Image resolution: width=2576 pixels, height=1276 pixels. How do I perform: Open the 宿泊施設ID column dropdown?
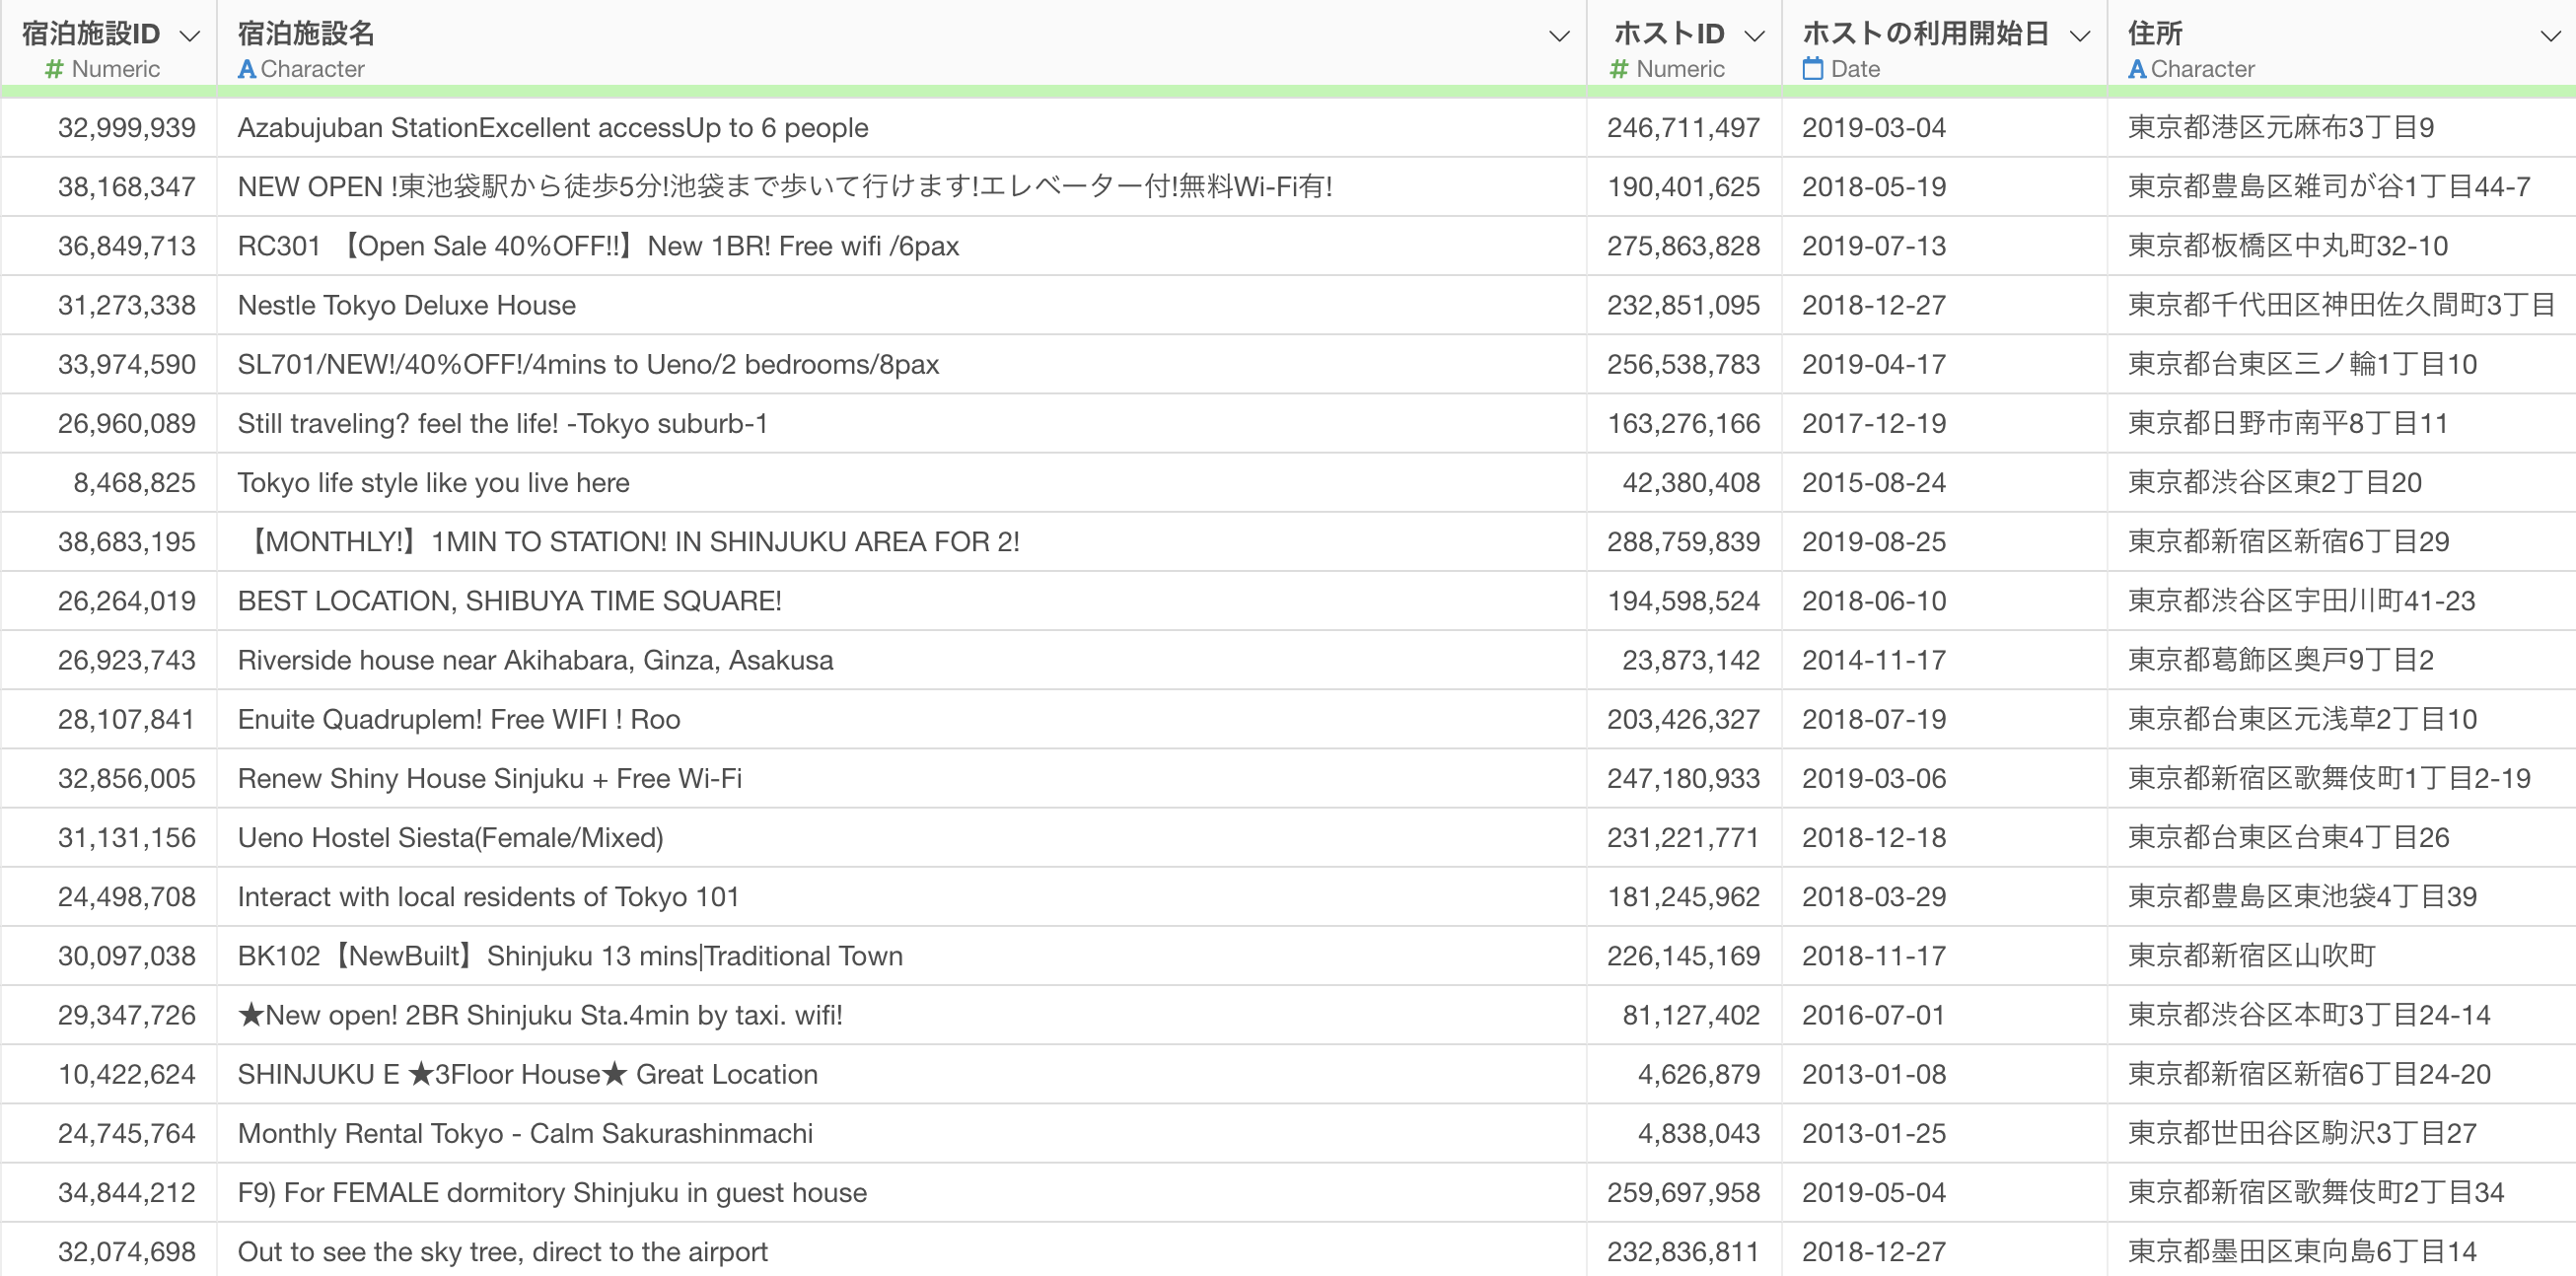(189, 36)
